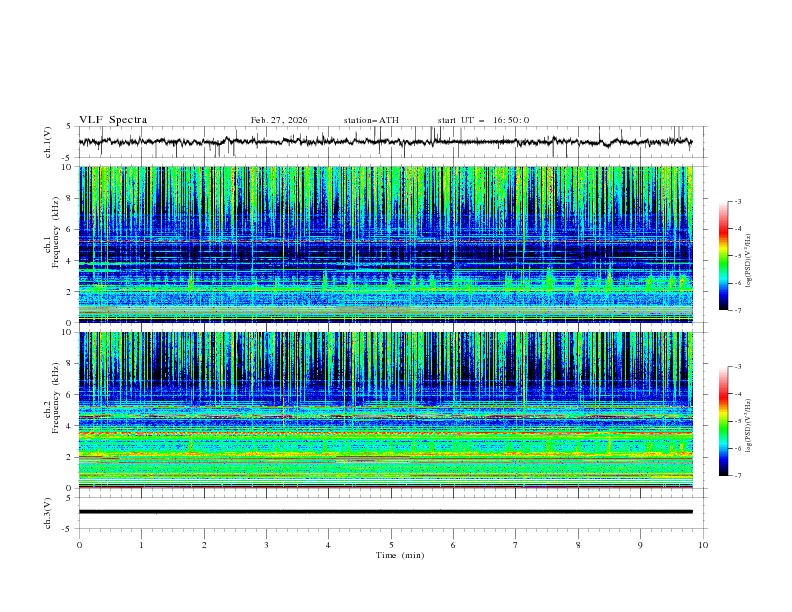Click the ch.2 colorbar "log(PSD)(V²/Hz)" label
This screenshot has width=792, height=612.
[748, 426]
